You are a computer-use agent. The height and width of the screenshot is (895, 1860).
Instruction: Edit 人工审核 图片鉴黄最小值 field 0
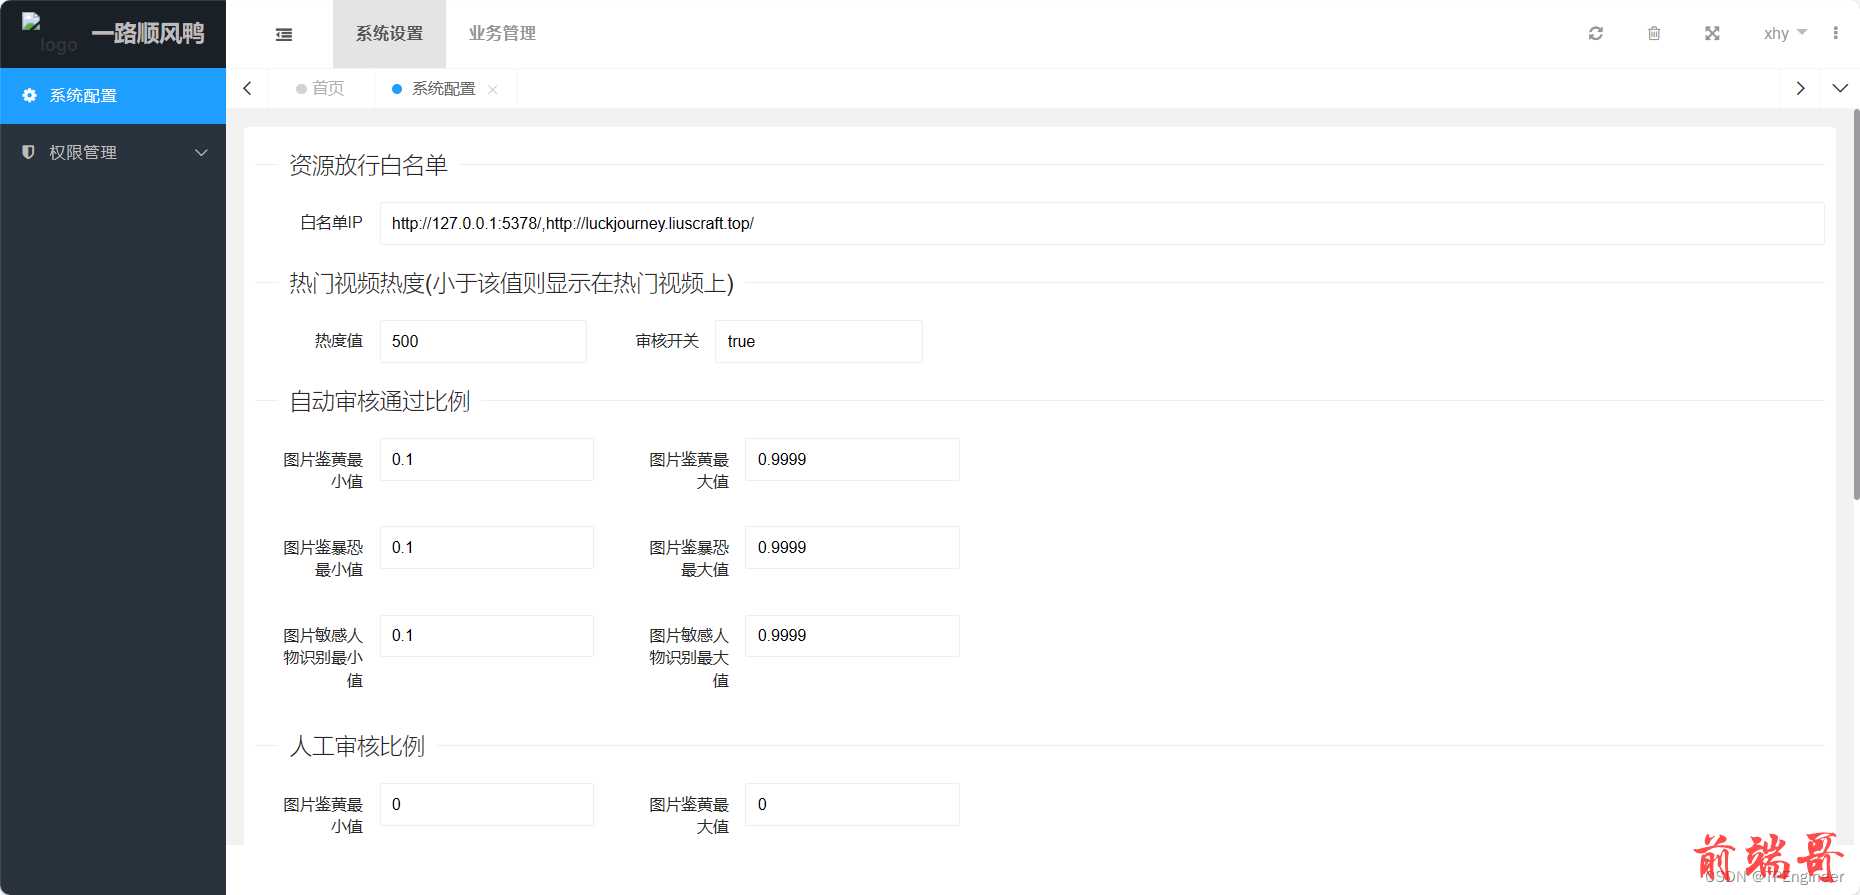pyautogui.click(x=487, y=804)
